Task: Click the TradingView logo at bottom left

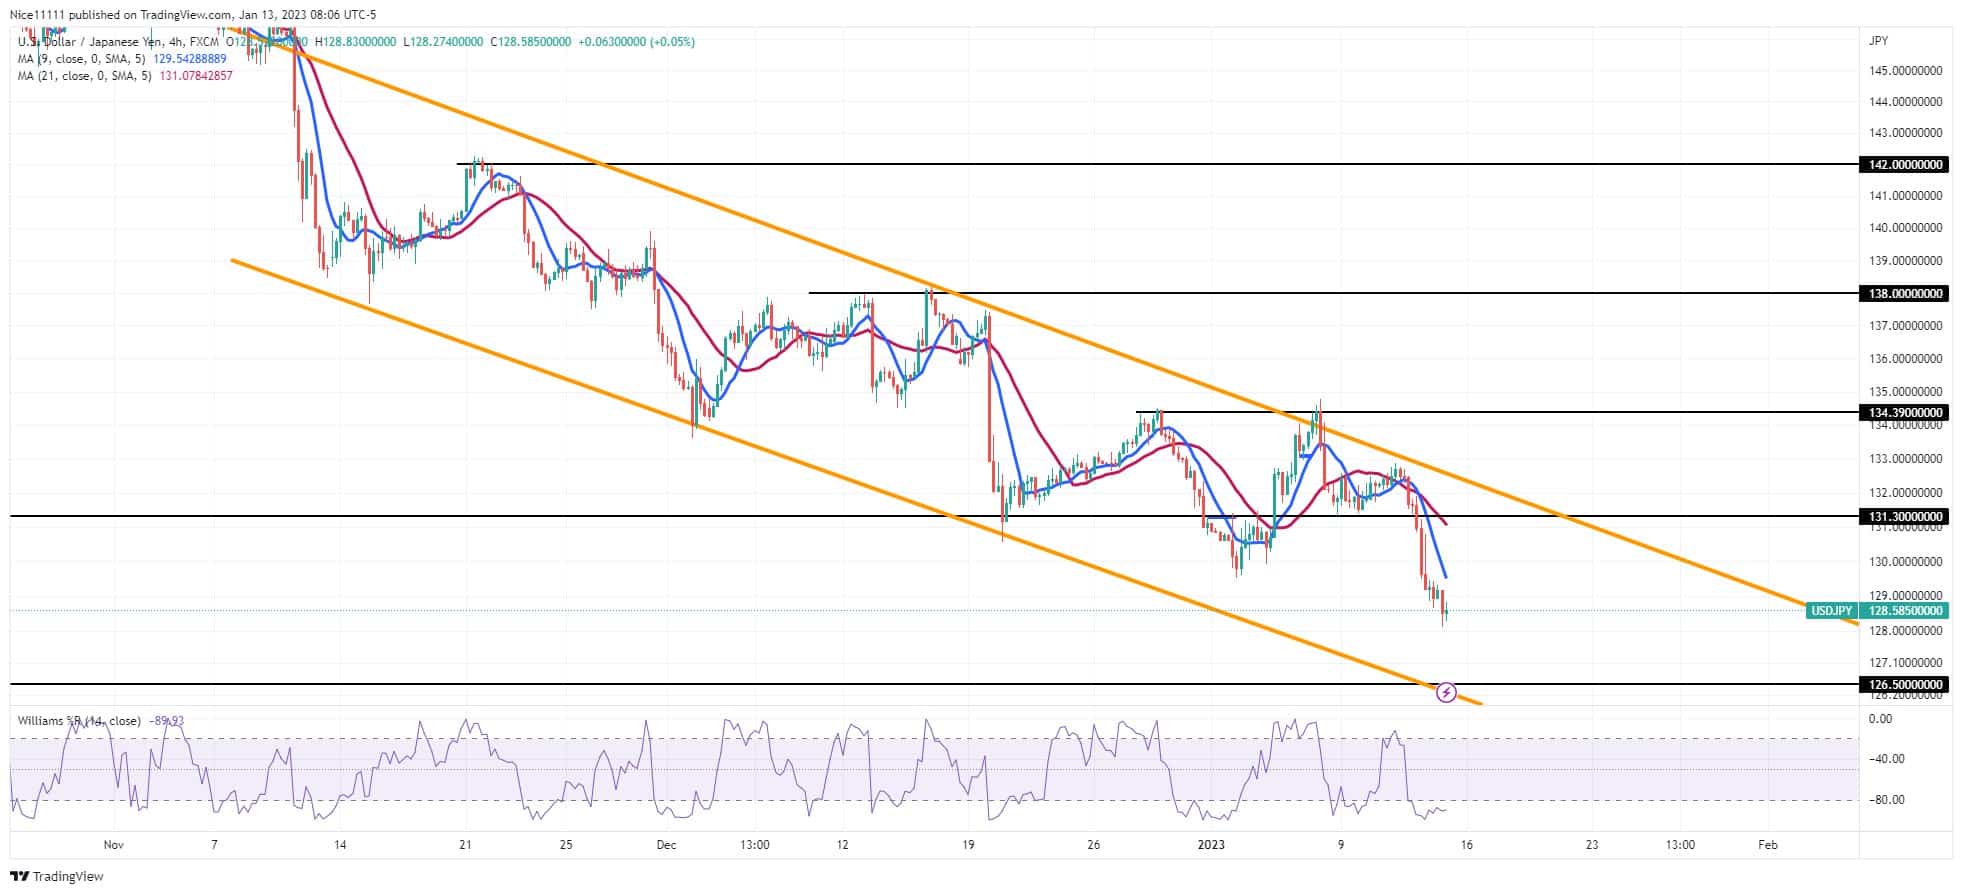Action: (x=57, y=877)
